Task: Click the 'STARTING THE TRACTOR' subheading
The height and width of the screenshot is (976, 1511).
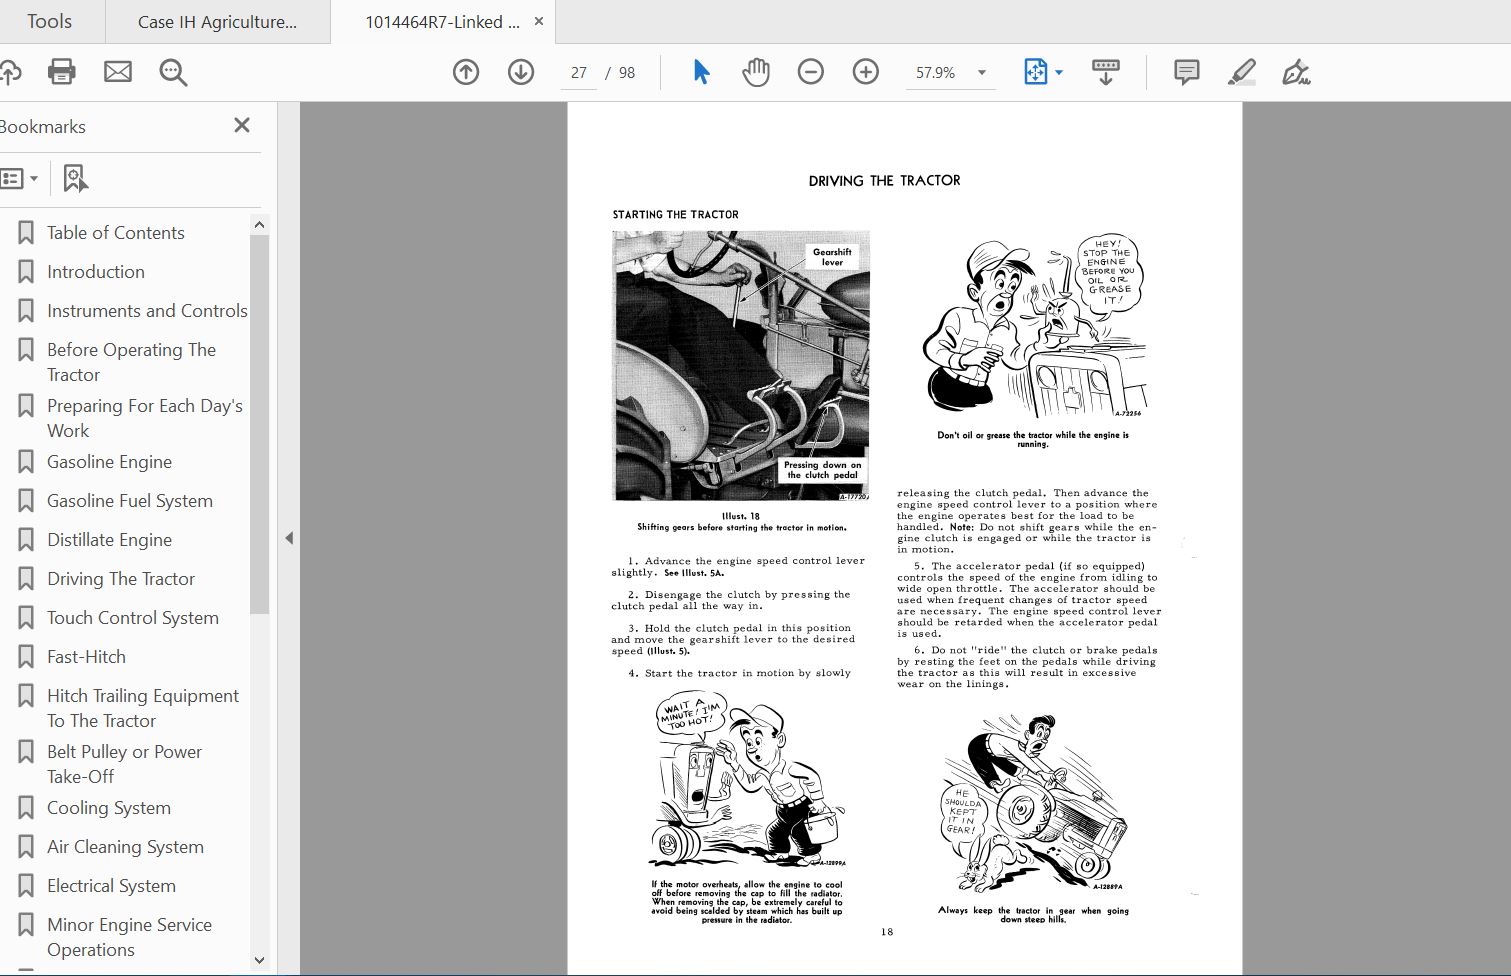Action: [x=676, y=215]
